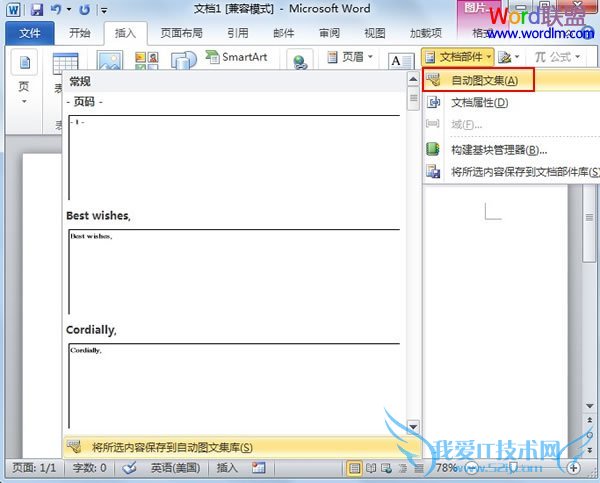
Task: Click the next page double-arrow button
Action: coord(590,450)
